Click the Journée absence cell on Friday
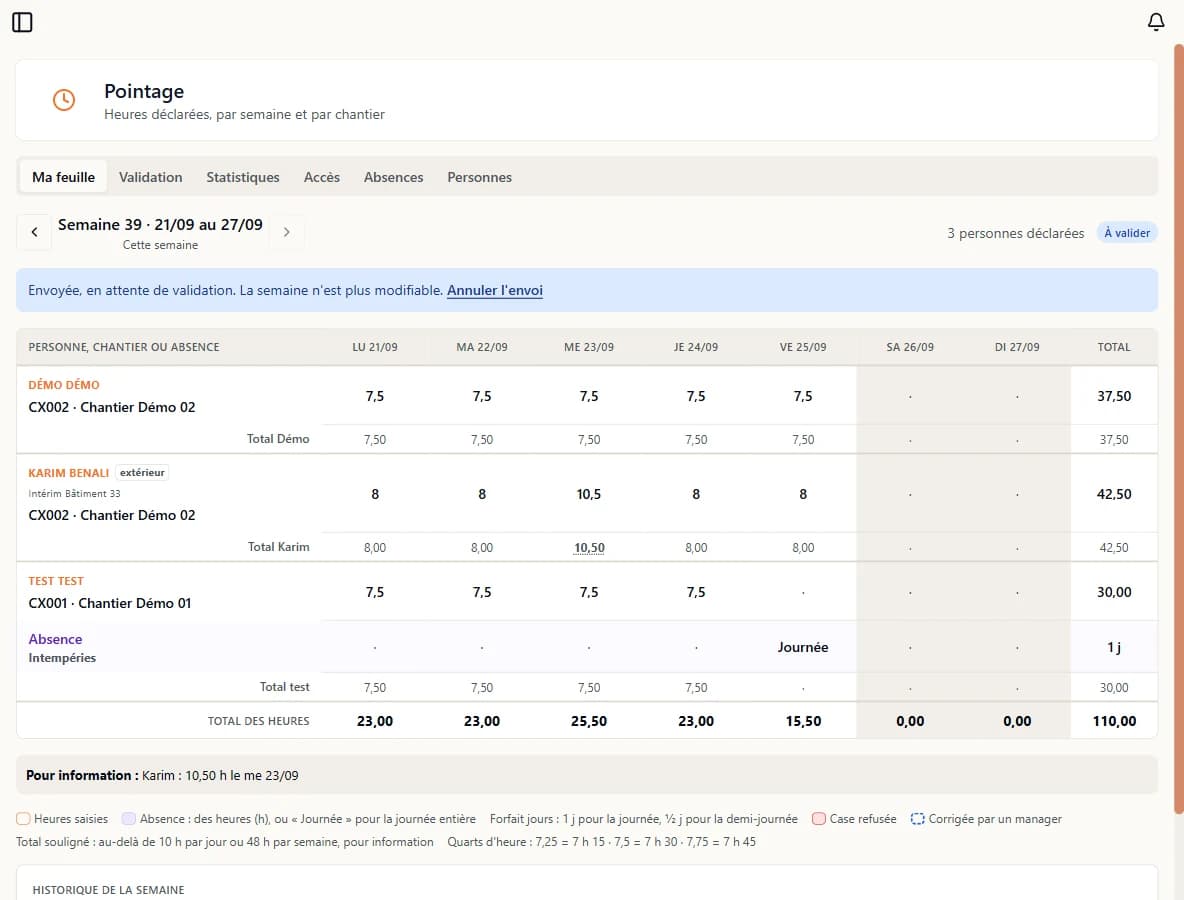Viewport: 1184px width, 900px height. click(803, 648)
